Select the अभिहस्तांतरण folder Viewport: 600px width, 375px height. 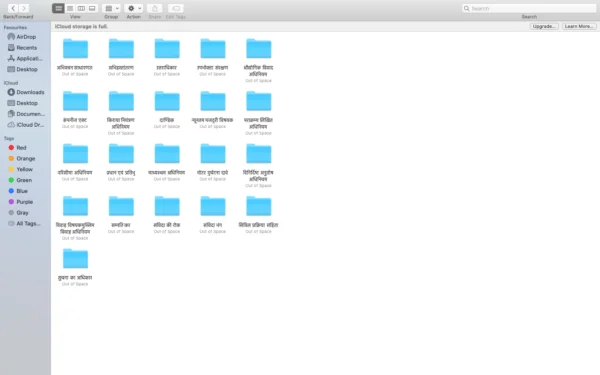pos(121,49)
